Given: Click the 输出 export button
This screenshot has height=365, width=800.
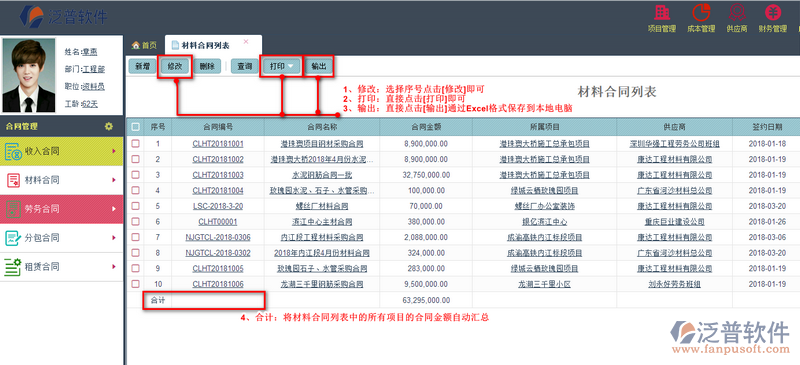Looking at the screenshot, I should click(319, 66).
